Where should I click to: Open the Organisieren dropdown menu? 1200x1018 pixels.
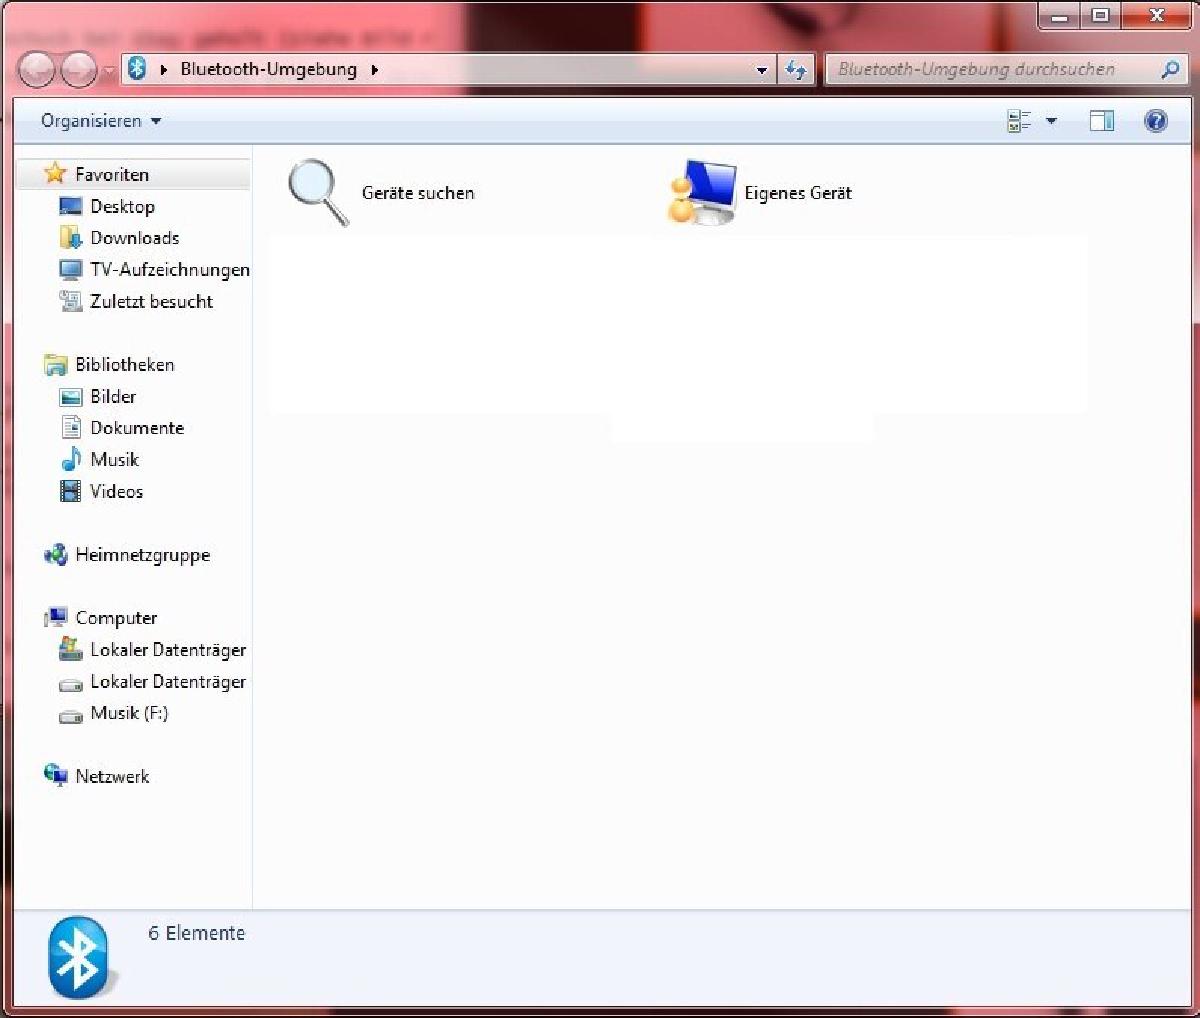coord(100,121)
